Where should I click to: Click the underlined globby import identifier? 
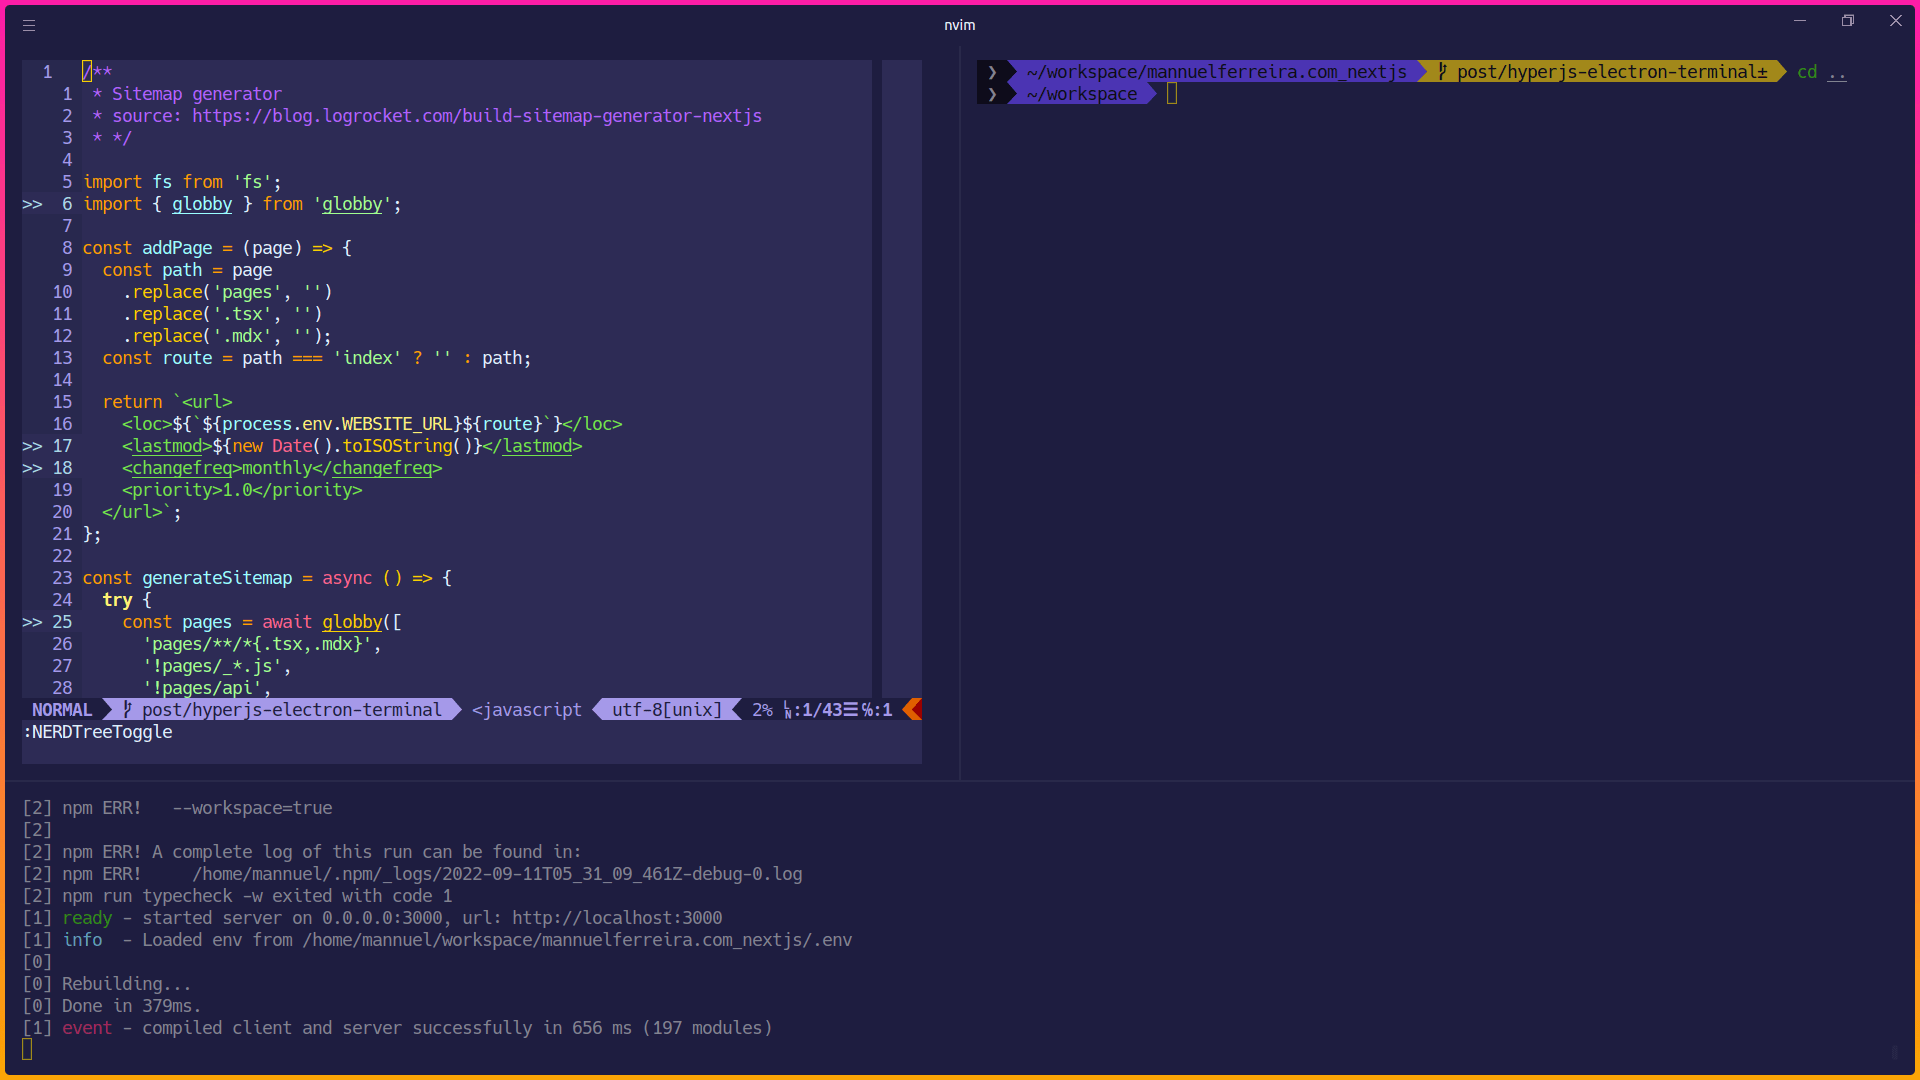pyautogui.click(x=202, y=204)
